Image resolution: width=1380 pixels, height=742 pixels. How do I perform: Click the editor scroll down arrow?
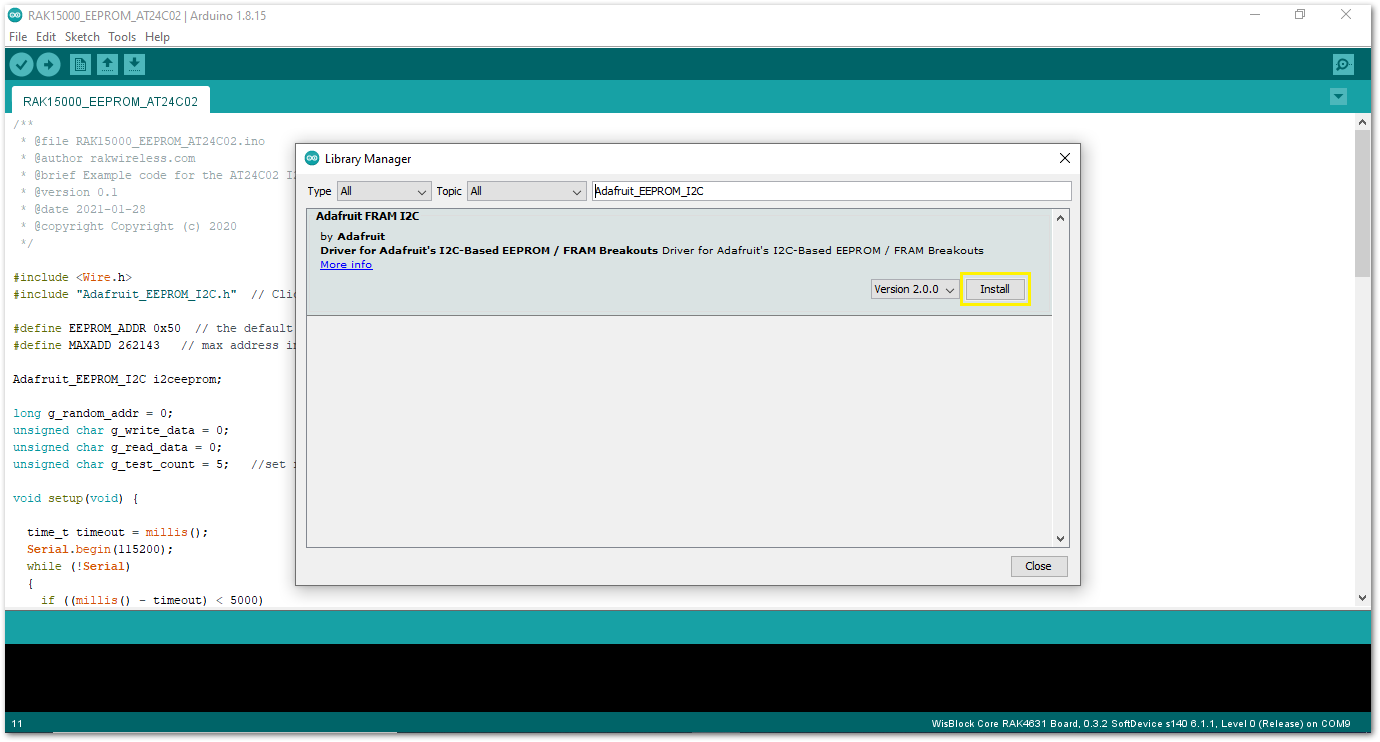(x=1362, y=597)
